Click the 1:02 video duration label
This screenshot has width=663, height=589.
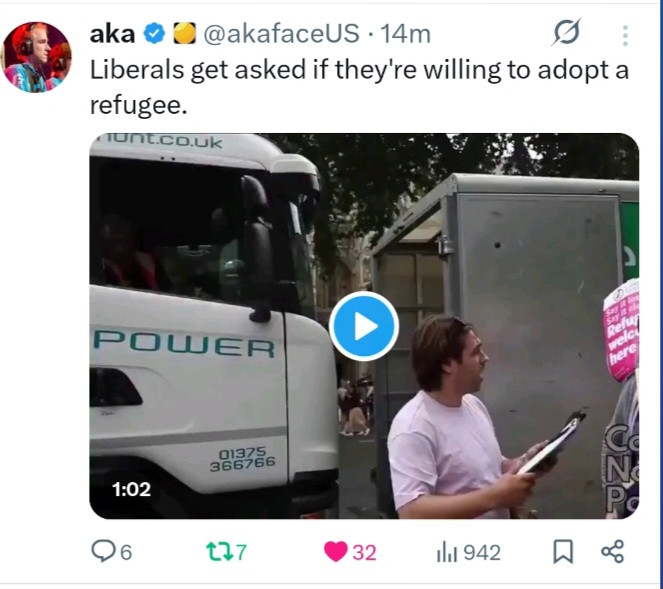coord(131,489)
